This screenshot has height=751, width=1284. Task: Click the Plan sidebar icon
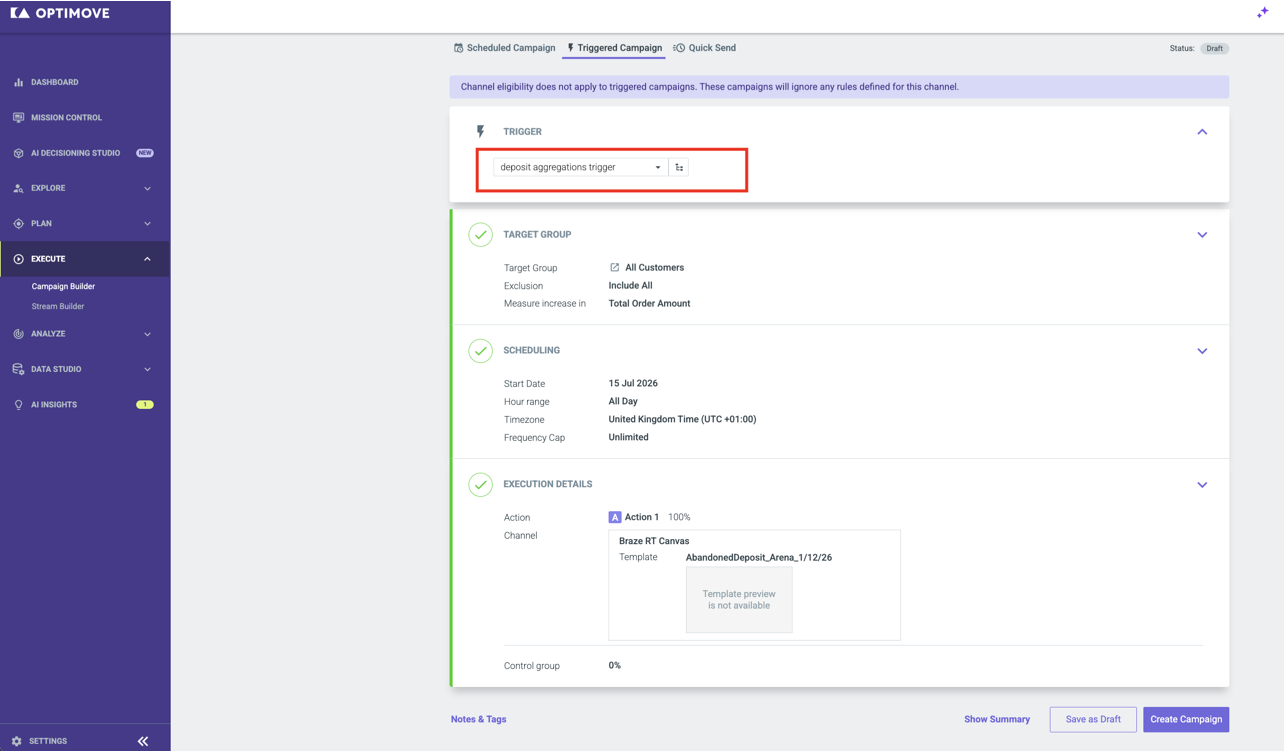[x=18, y=224]
